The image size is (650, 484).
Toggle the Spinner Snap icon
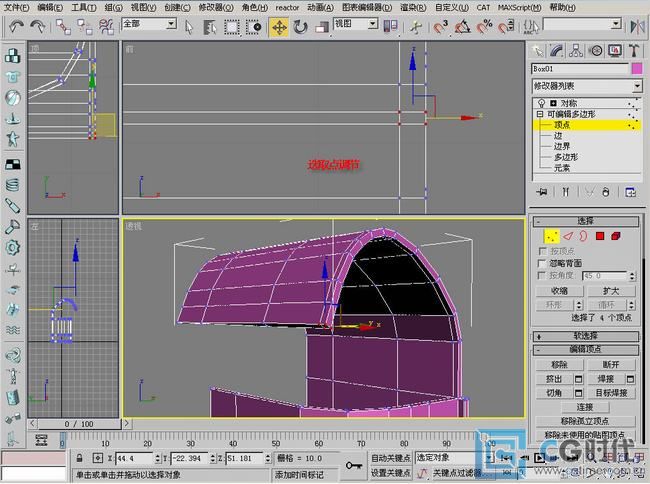pos(505,27)
